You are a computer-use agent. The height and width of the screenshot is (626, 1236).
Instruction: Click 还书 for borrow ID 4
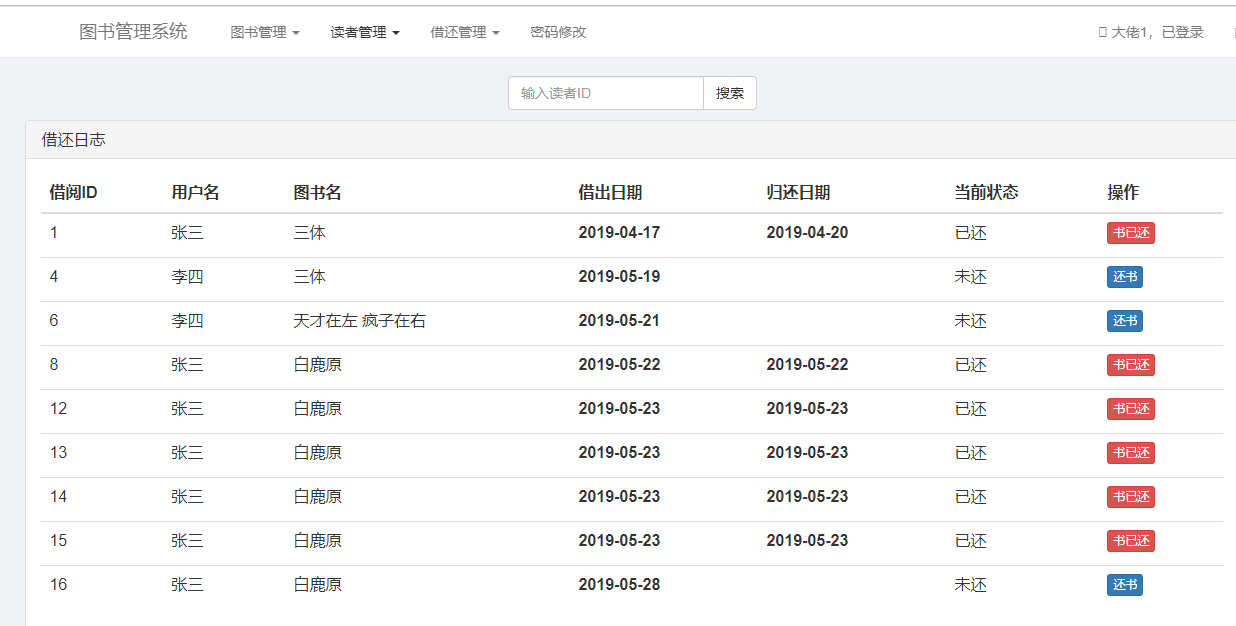coord(1124,277)
